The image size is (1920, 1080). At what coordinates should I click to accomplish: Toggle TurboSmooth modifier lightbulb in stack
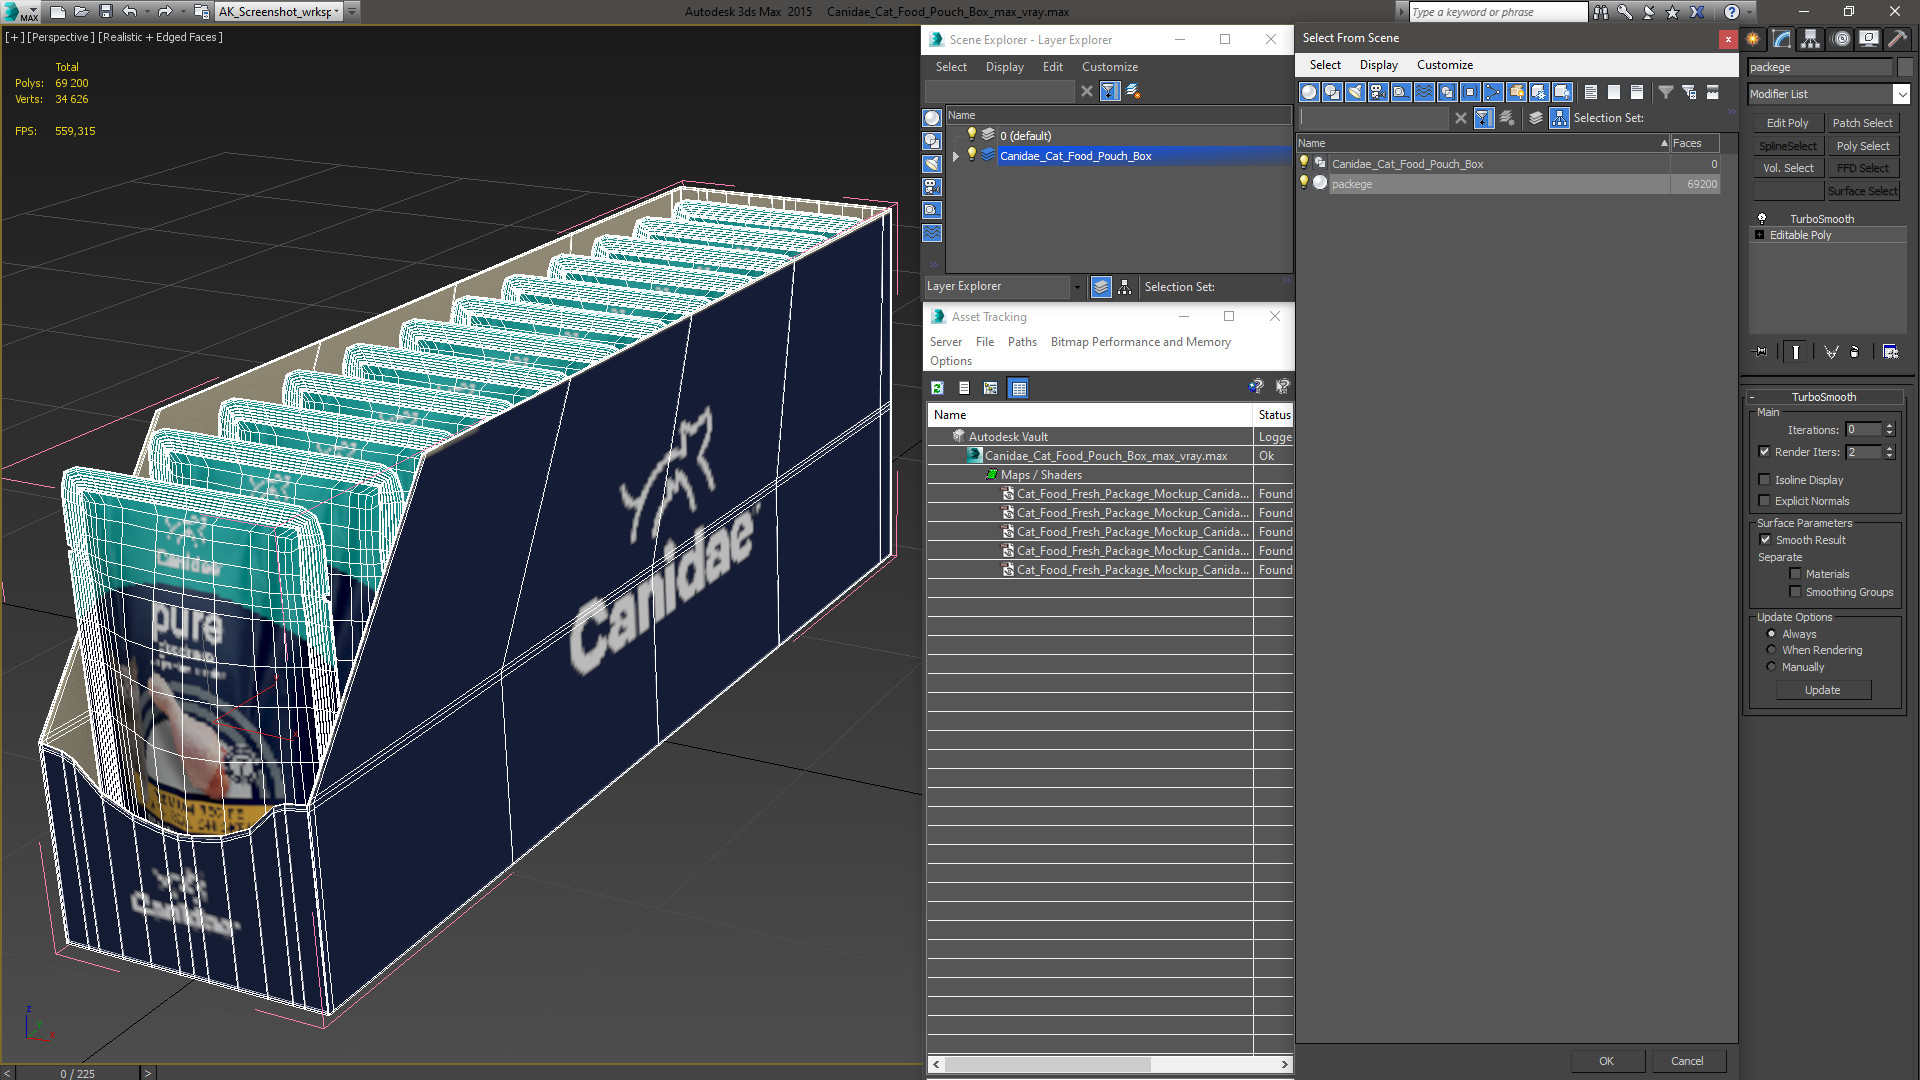pos(1762,218)
